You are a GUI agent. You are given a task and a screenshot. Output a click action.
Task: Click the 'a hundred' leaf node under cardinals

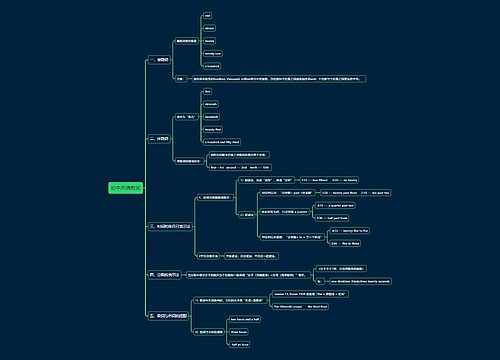pos(212,66)
